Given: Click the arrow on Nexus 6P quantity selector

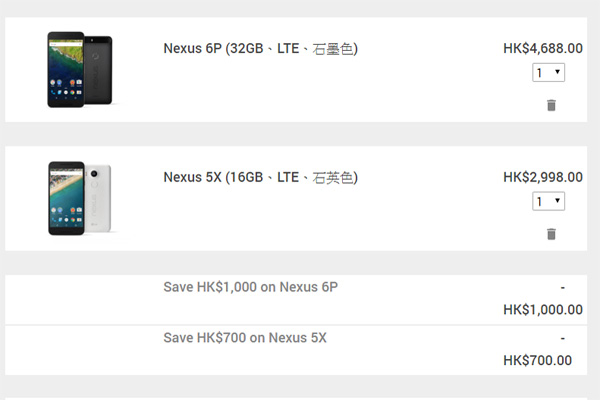Looking at the screenshot, I should coord(557,72).
